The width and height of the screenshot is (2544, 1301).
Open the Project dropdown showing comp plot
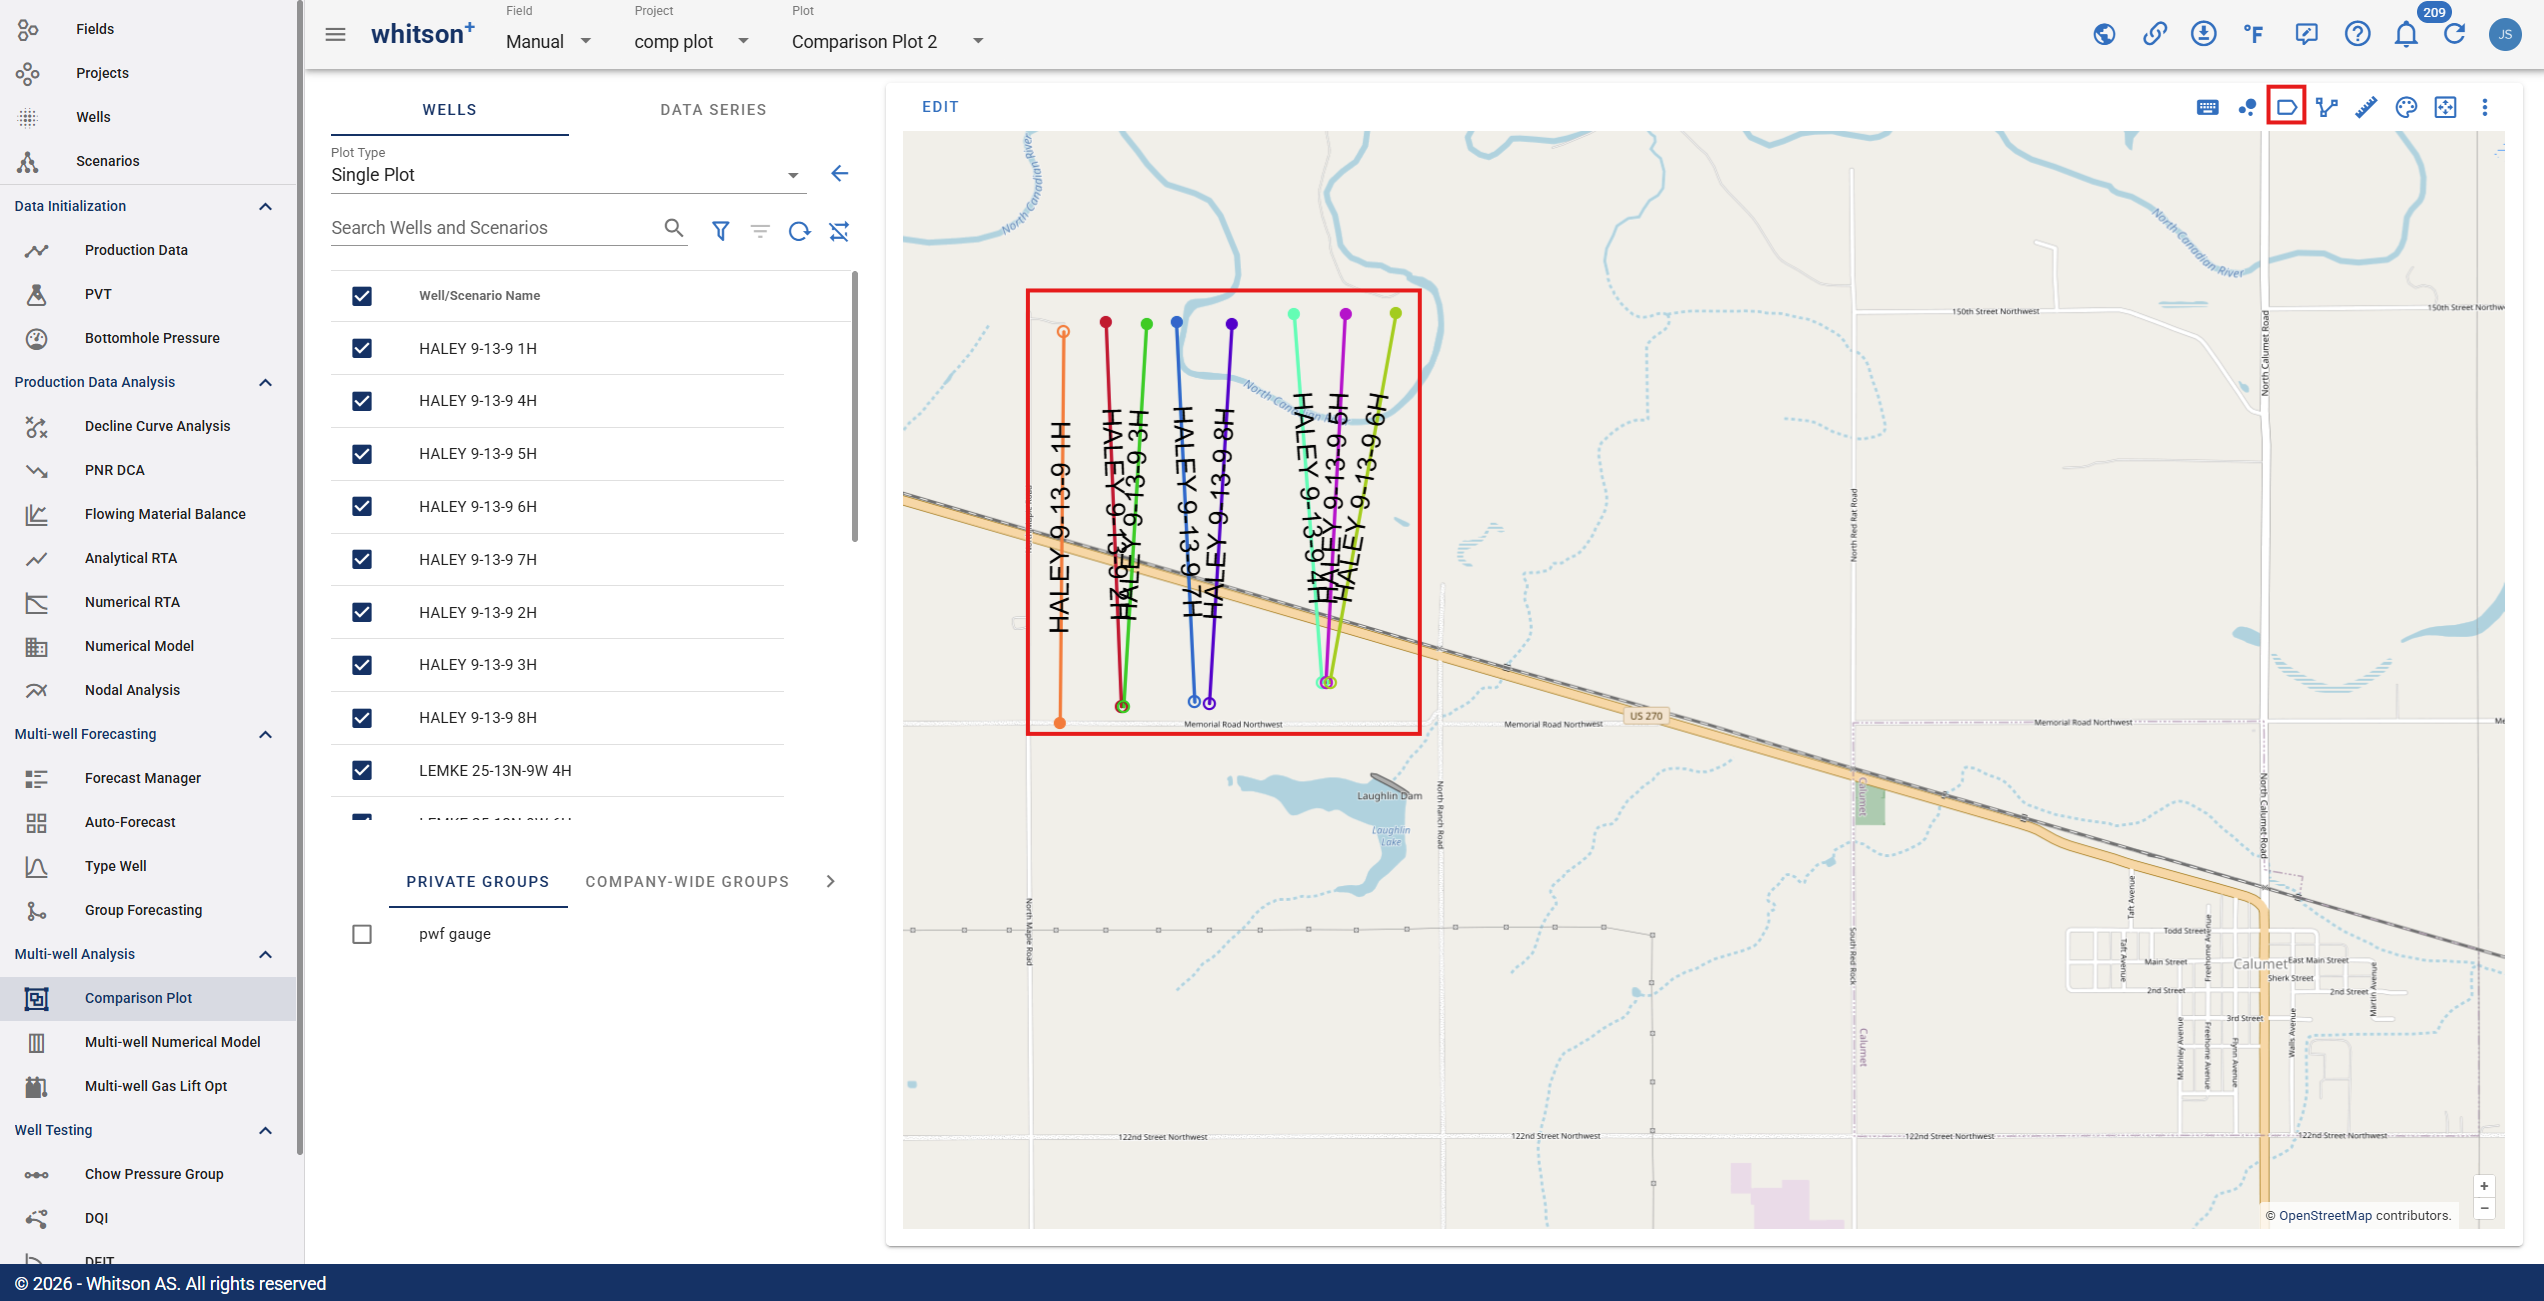pos(691,41)
